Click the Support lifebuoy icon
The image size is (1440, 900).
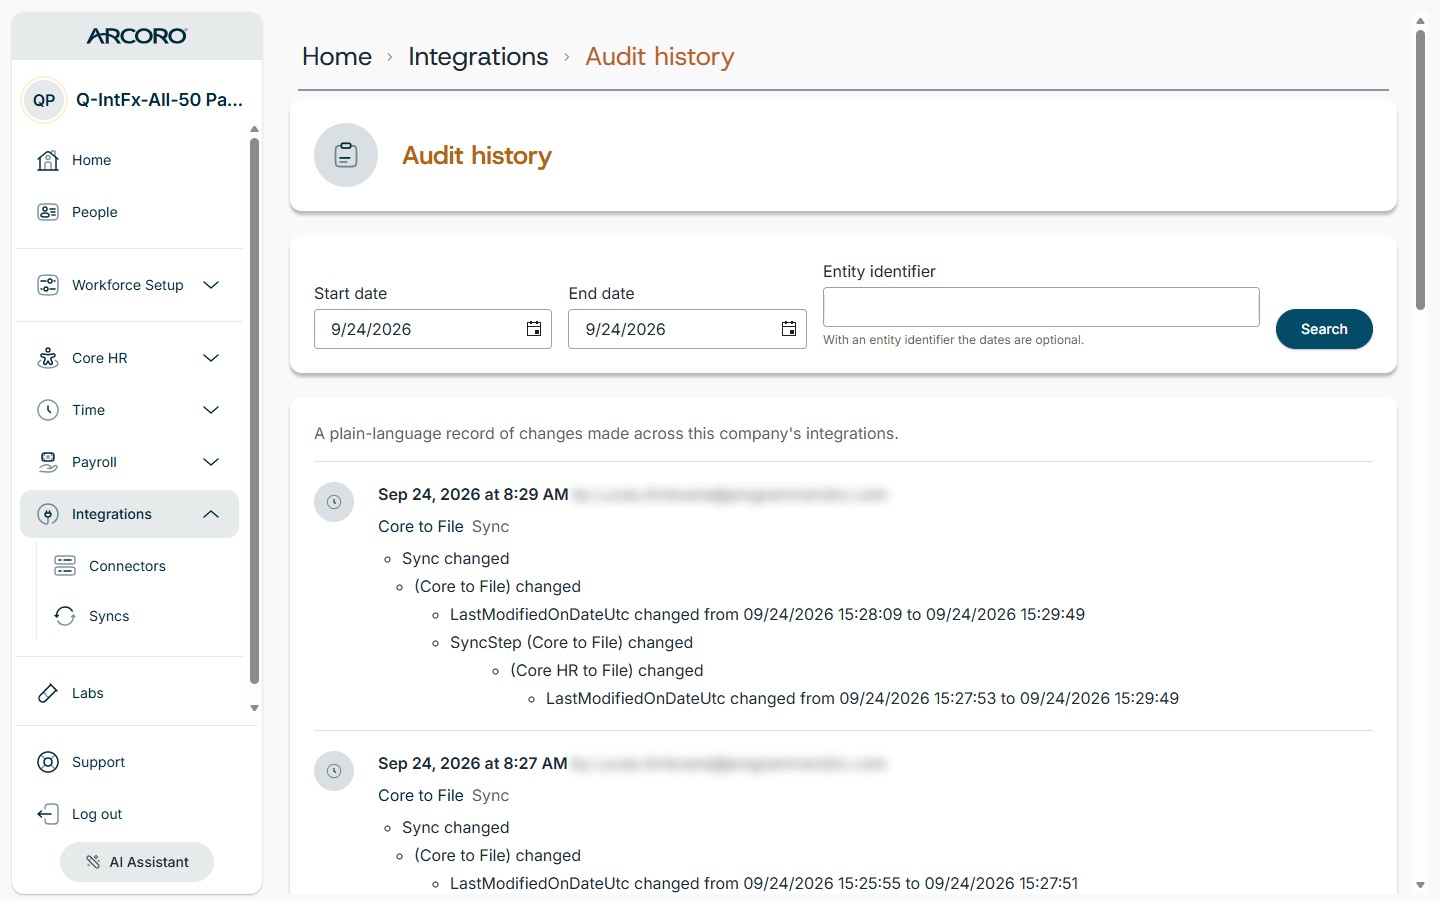(48, 762)
